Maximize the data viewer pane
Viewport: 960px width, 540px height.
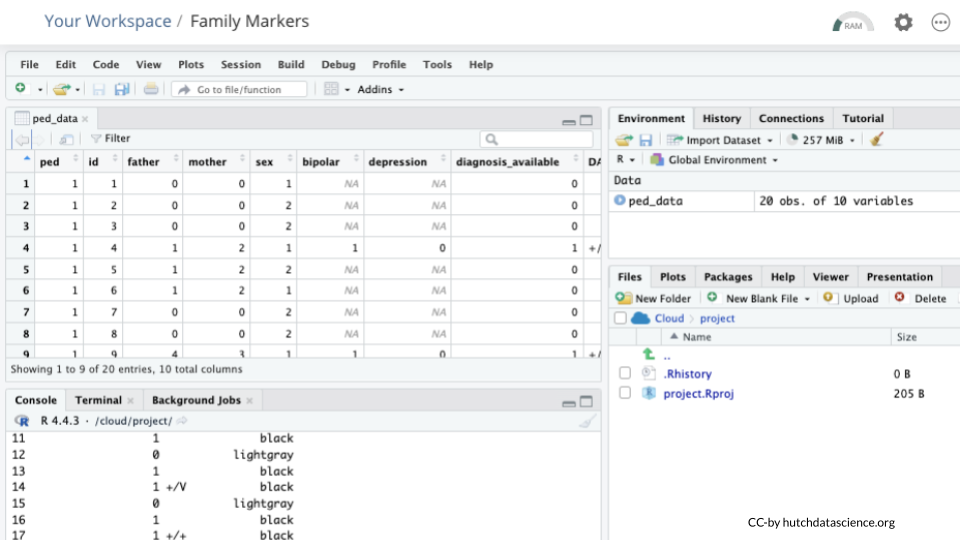[x=586, y=120]
